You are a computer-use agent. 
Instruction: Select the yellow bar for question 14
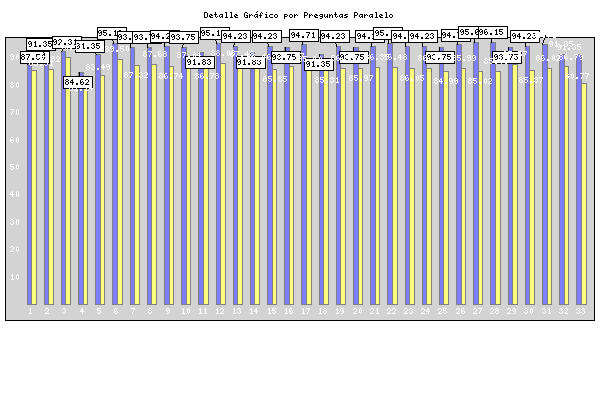[258, 186]
